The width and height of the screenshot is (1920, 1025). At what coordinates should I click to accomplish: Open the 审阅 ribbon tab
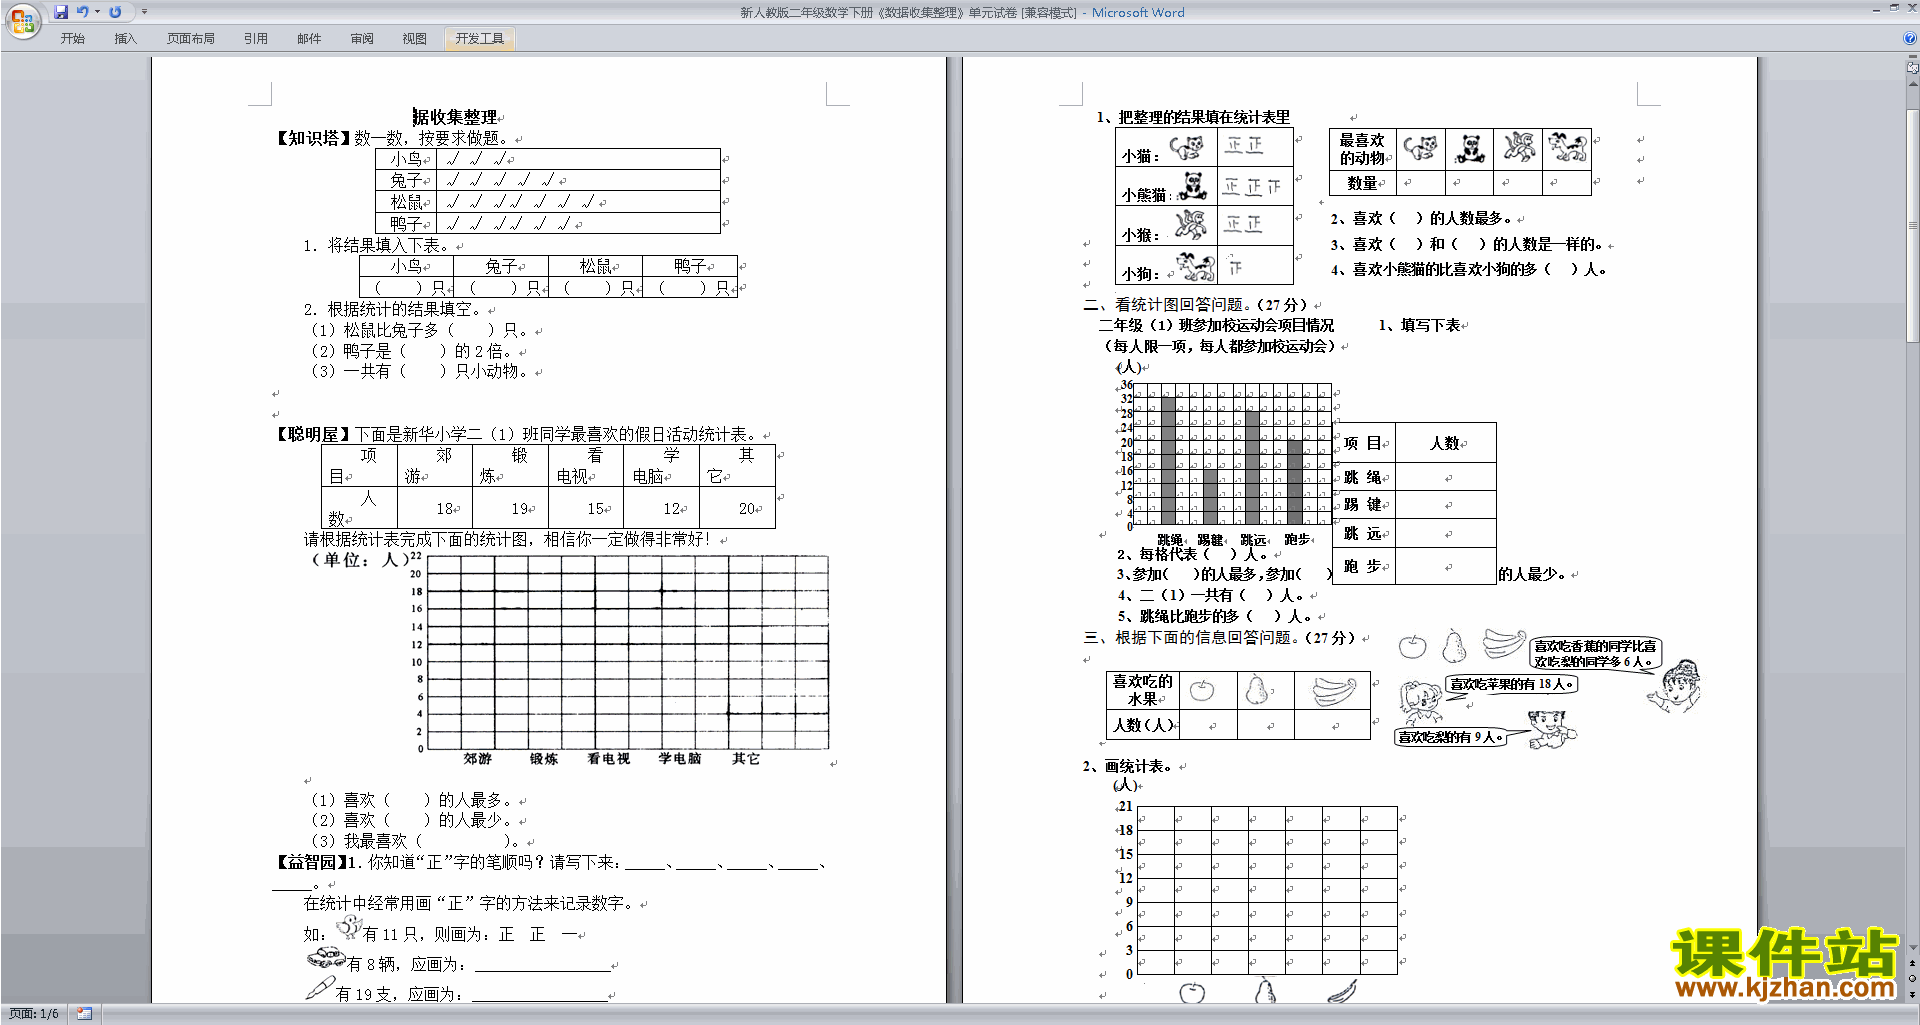tap(362, 39)
